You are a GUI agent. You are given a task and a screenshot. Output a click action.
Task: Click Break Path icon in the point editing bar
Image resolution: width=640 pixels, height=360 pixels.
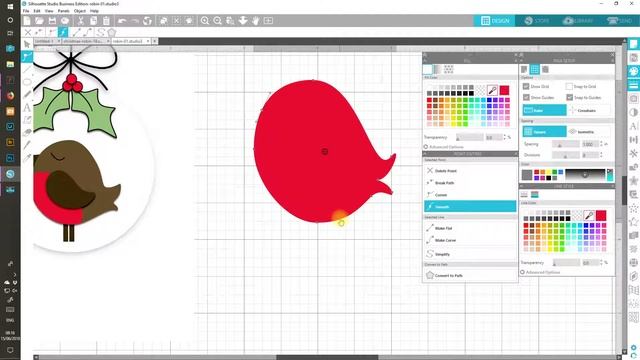tap(39, 32)
